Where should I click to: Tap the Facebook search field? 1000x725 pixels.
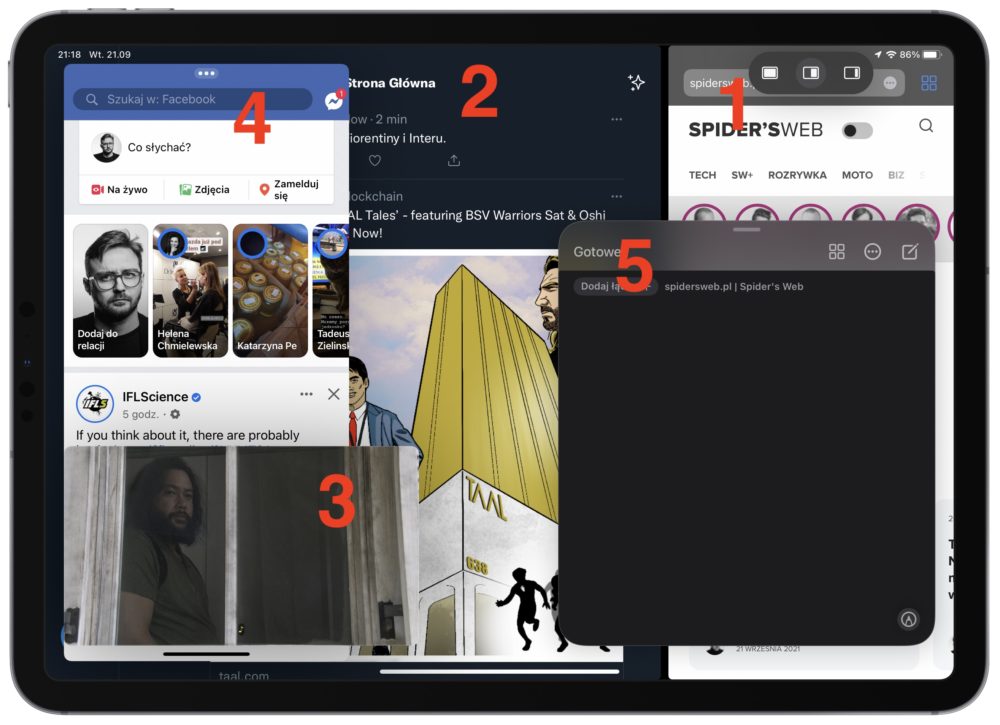click(x=193, y=99)
